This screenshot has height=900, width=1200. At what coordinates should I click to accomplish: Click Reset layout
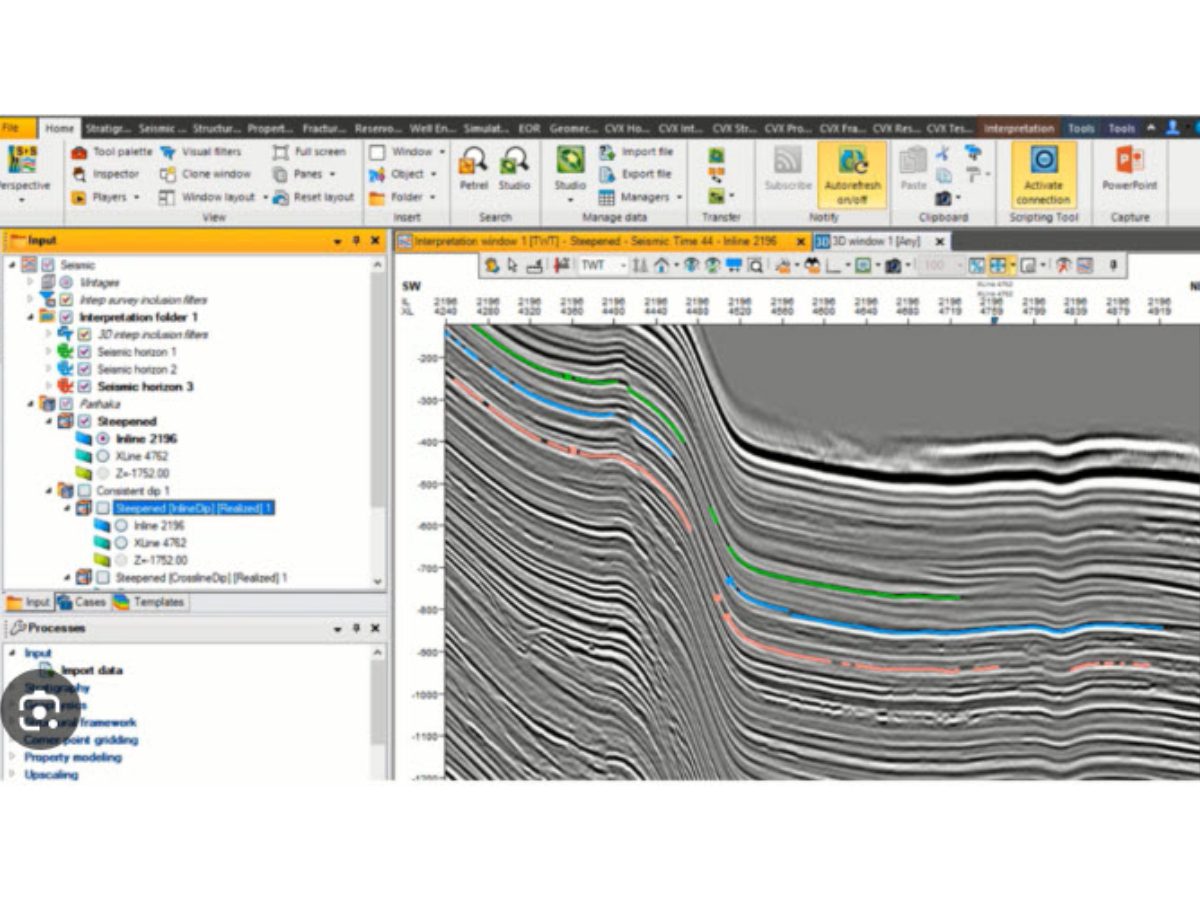(312, 197)
